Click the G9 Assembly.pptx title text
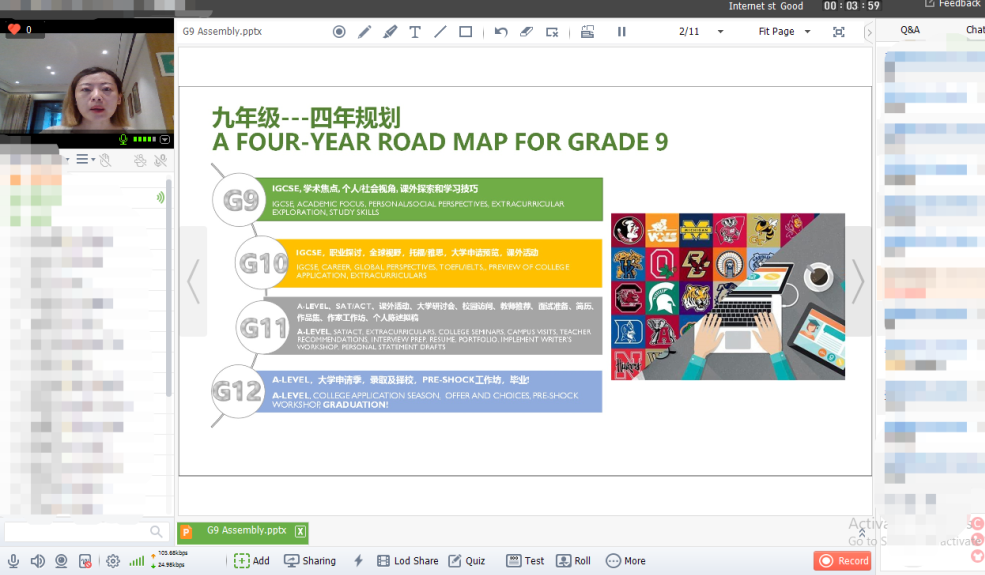This screenshot has width=985, height=575. click(222, 31)
